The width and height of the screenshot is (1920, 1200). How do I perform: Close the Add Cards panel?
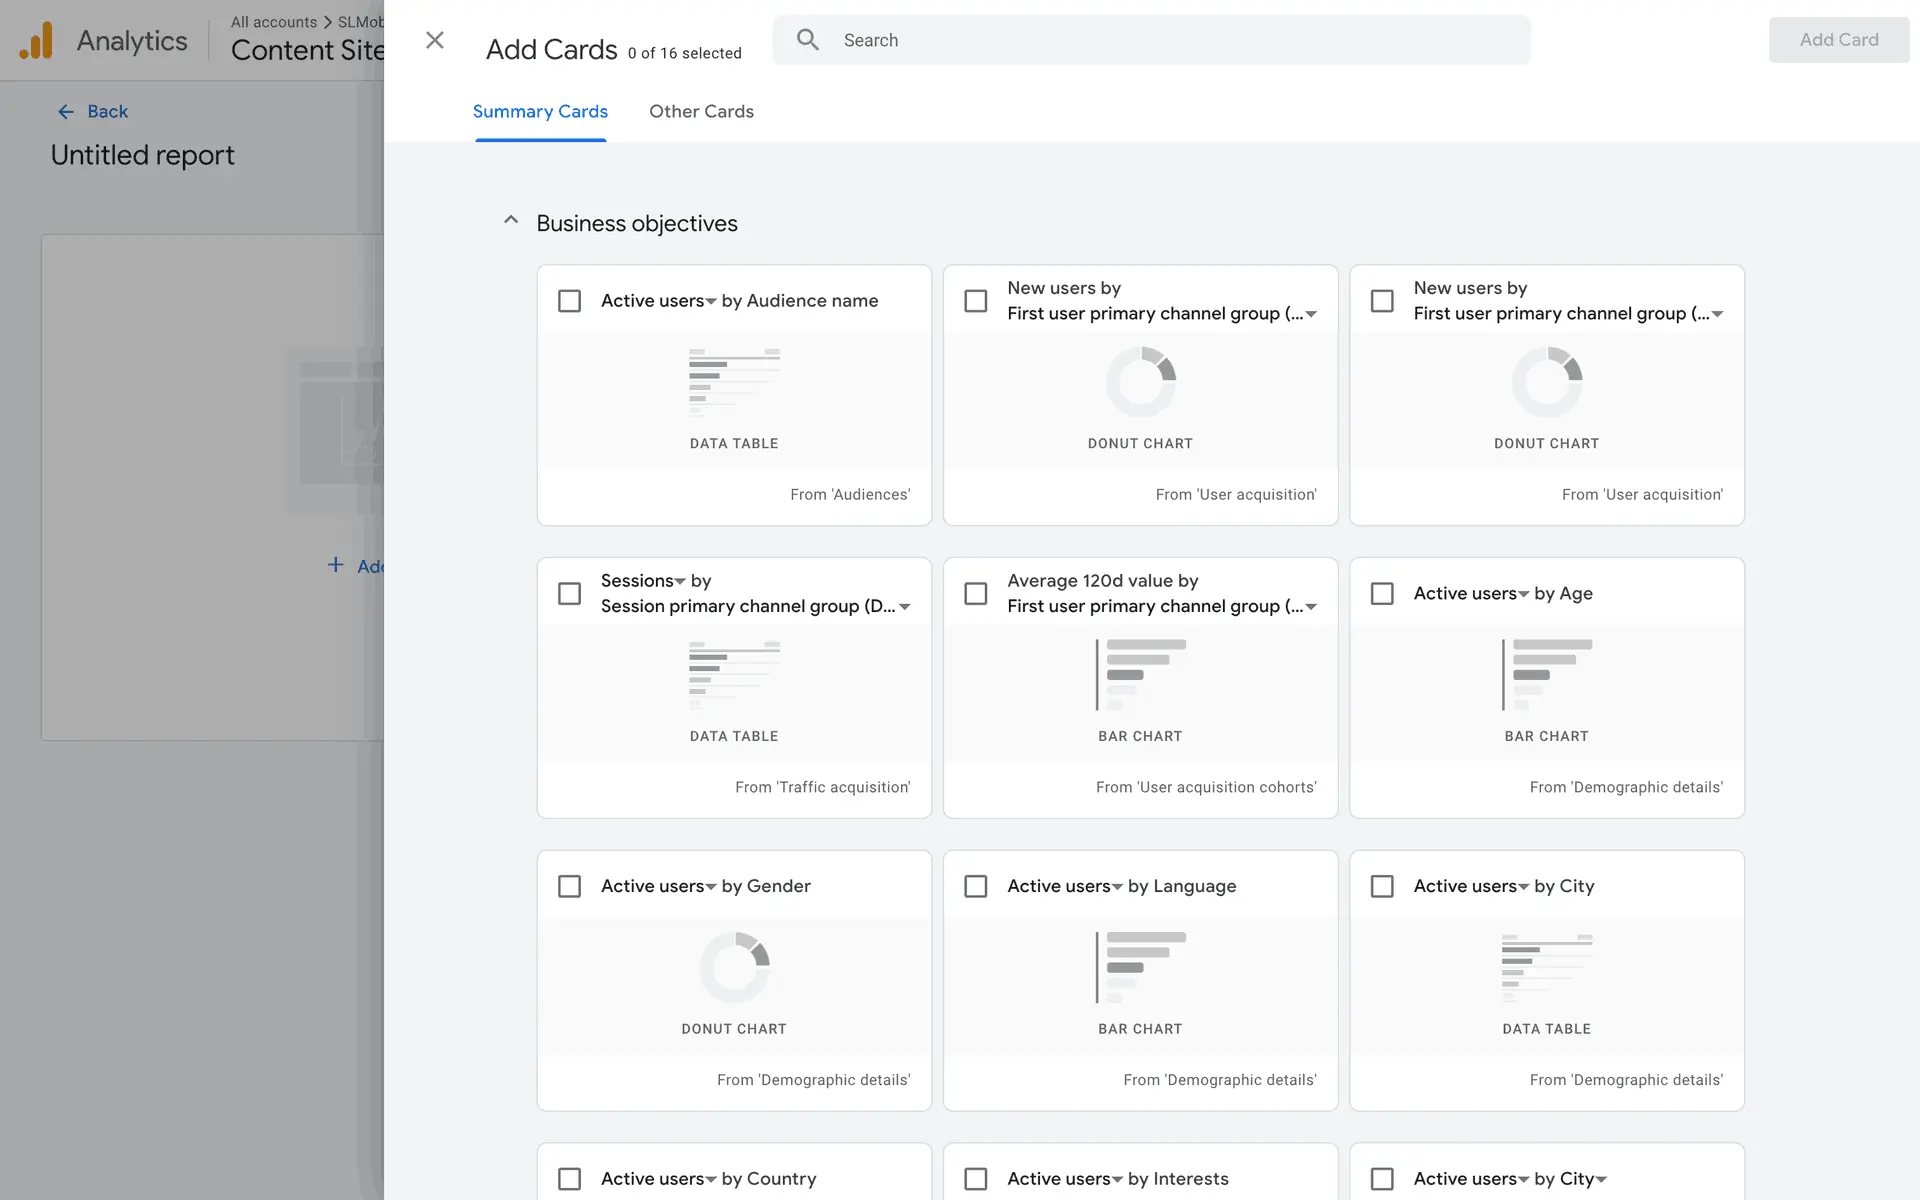(x=434, y=40)
